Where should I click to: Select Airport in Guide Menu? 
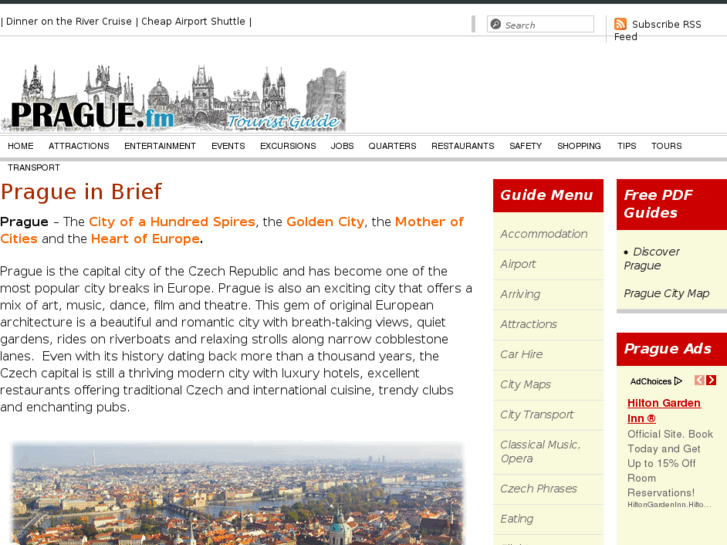point(518,264)
